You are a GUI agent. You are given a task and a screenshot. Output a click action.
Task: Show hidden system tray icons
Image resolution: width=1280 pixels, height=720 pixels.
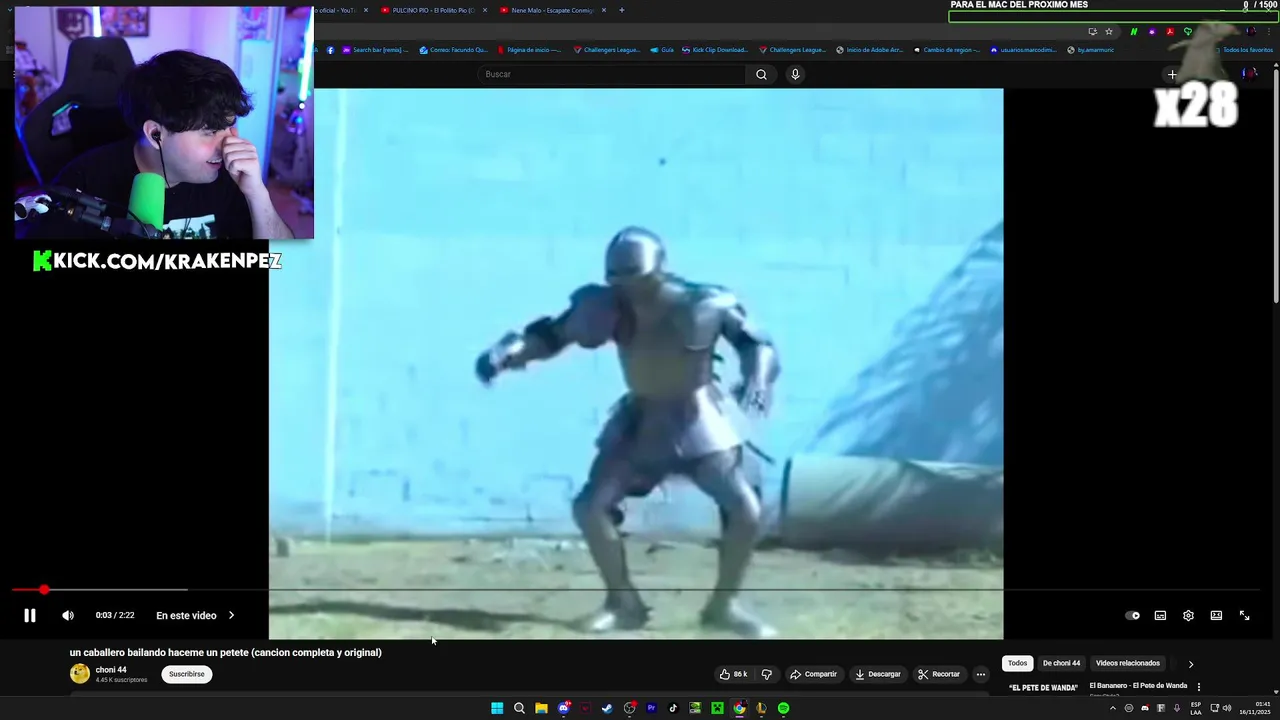pyautogui.click(x=1112, y=708)
